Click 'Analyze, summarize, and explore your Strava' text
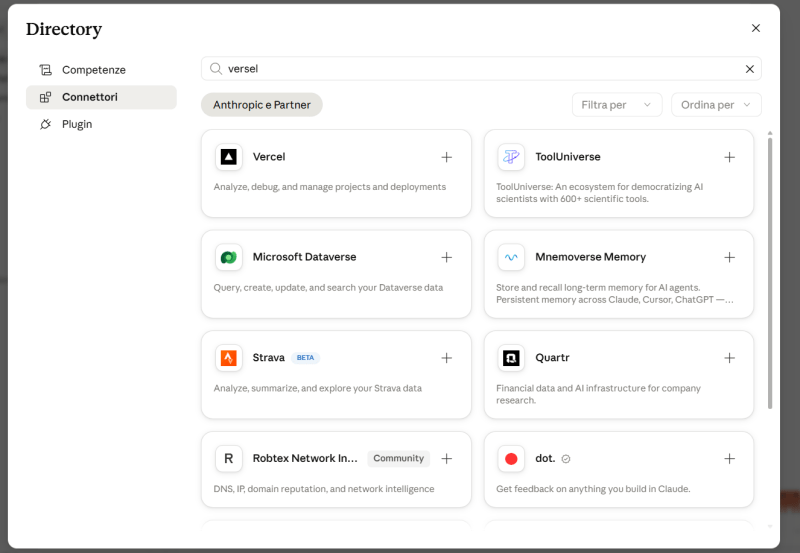Image resolution: width=800 pixels, height=553 pixels. pyautogui.click(x=317, y=388)
